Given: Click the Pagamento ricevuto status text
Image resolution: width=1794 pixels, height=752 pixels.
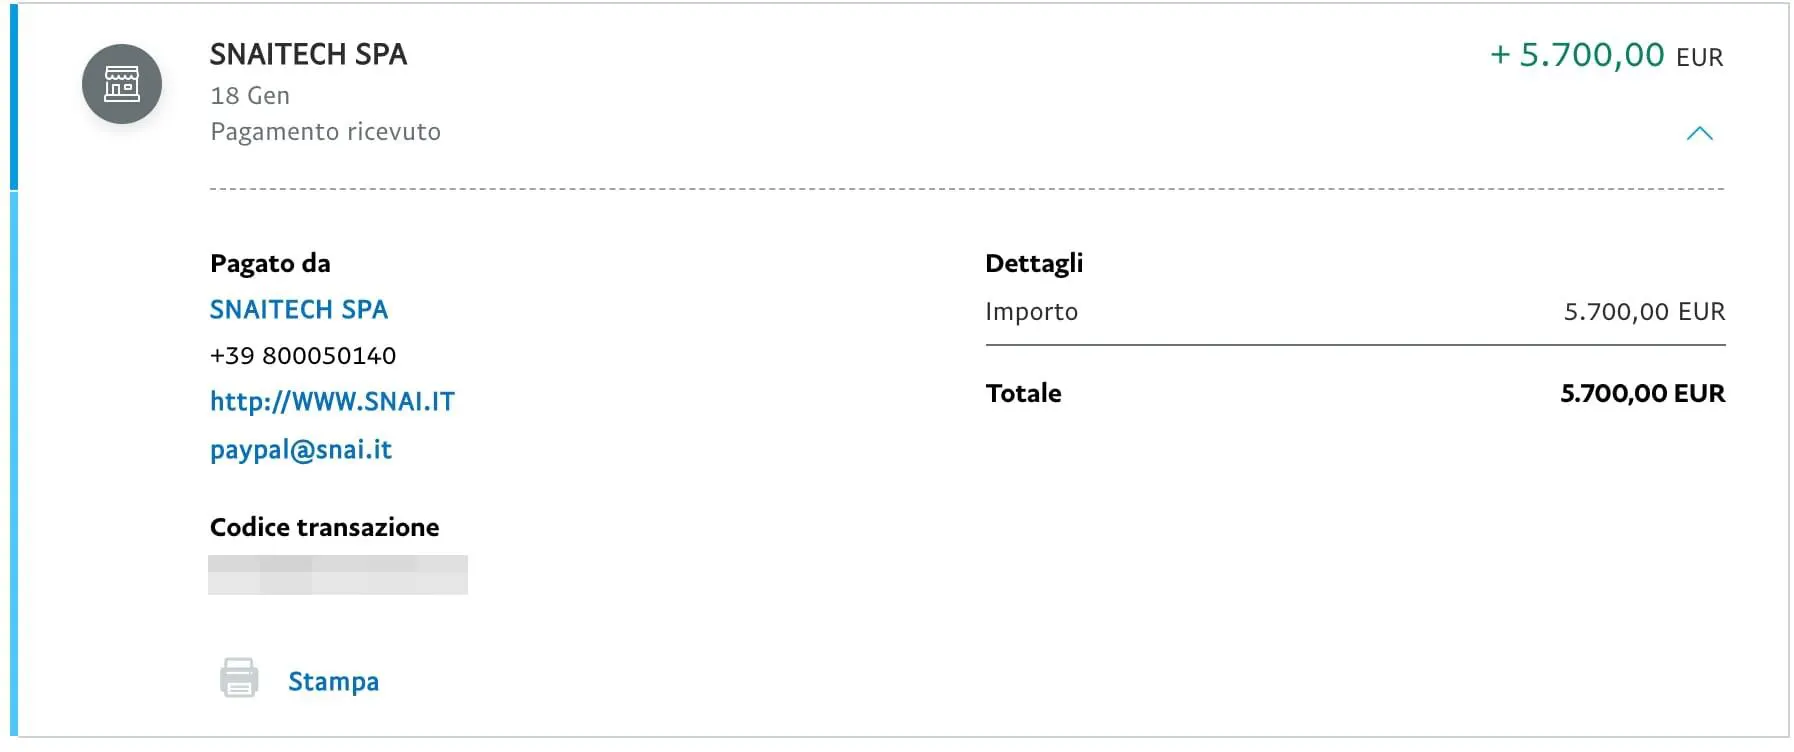Looking at the screenshot, I should click(325, 132).
